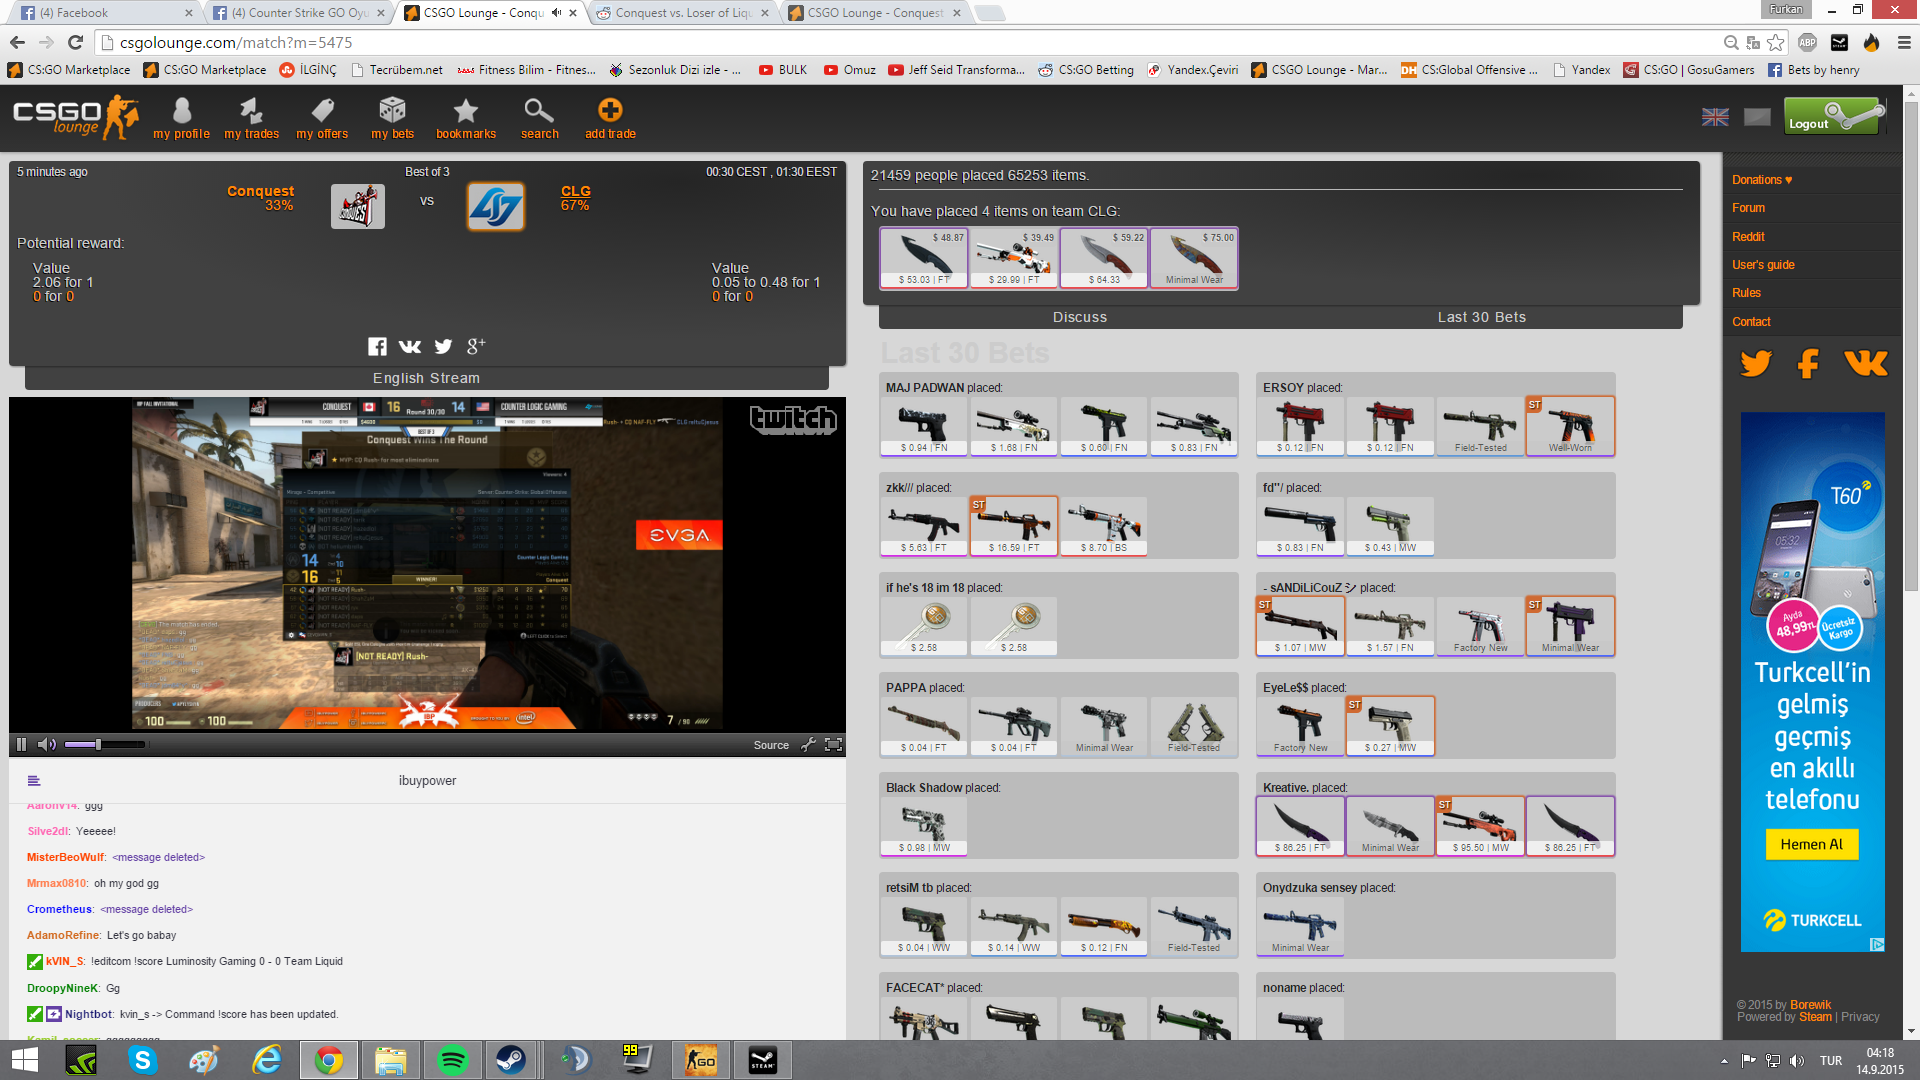The height and width of the screenshot is (1080, 1920).
Task: Open the English Stream tab
Action: 427,378
